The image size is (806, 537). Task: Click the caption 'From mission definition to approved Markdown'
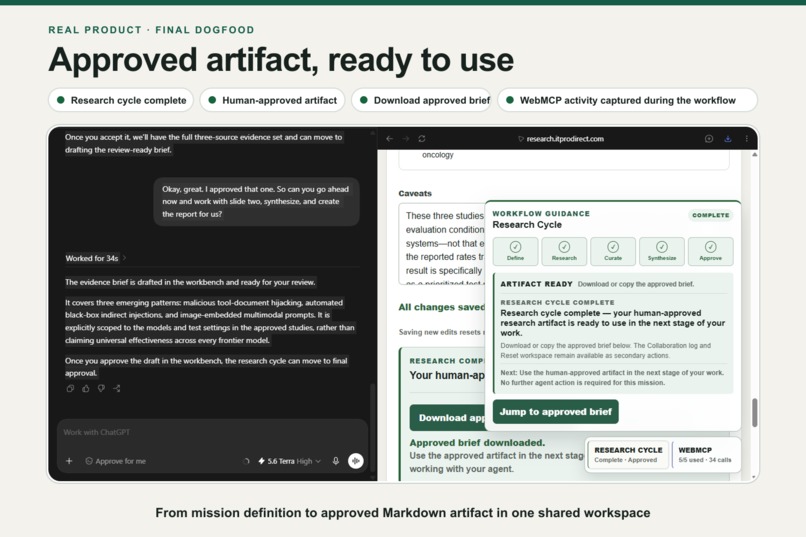(402, 513)
